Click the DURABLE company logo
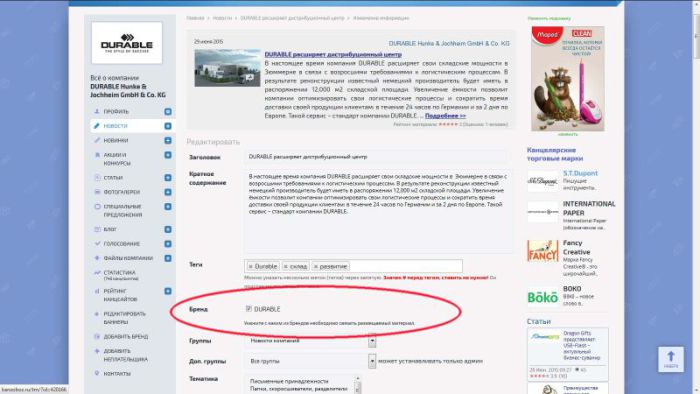This screenshot has height=394, width=700. click(x=127, y=43)
